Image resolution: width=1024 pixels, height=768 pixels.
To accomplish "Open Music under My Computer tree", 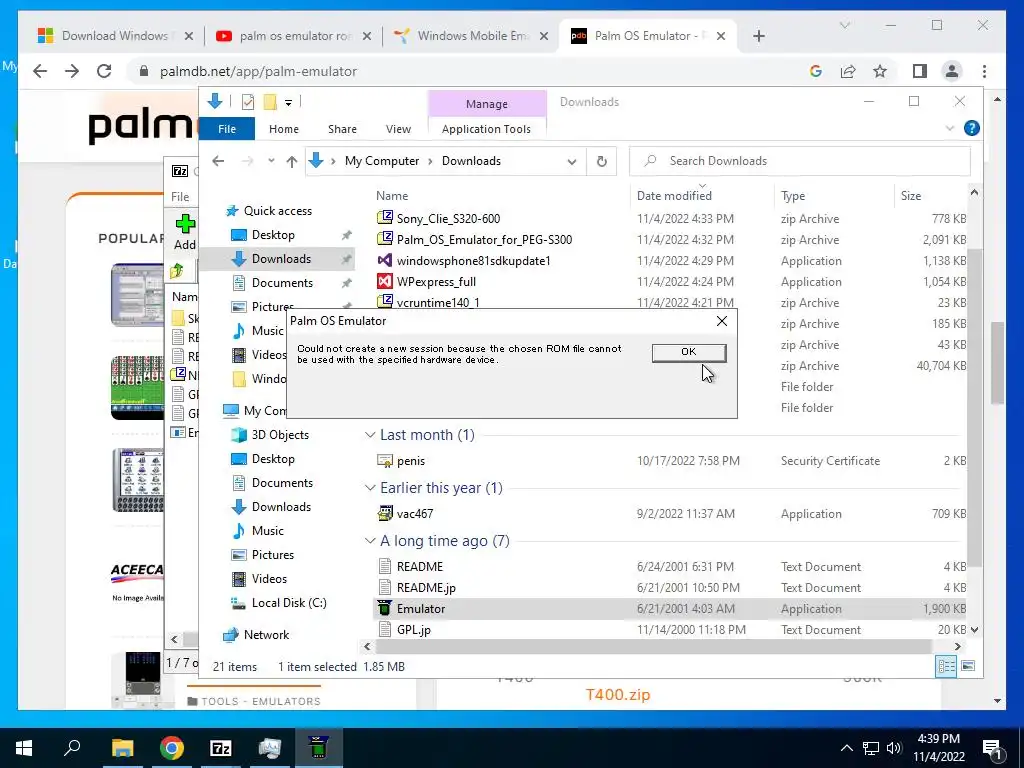I will tap(267, 531).
